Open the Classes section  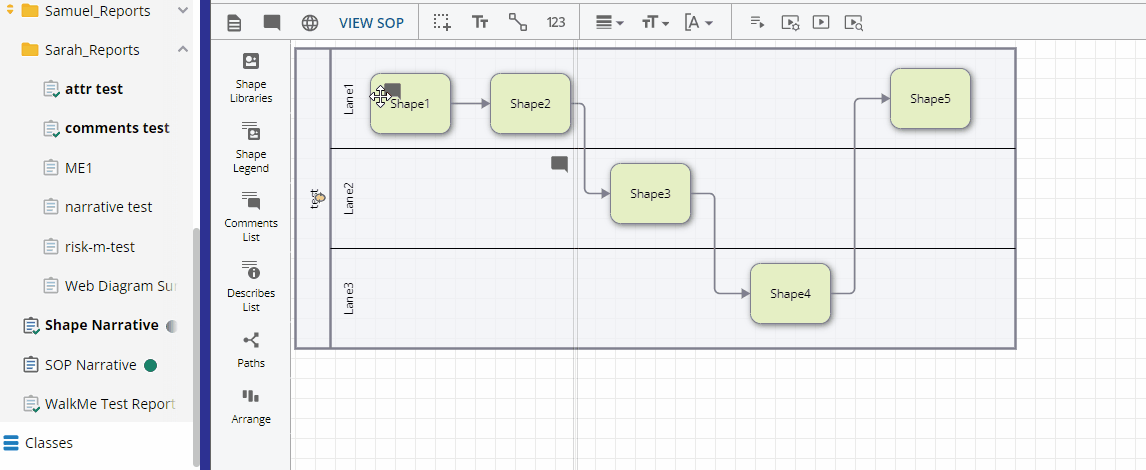48,443
